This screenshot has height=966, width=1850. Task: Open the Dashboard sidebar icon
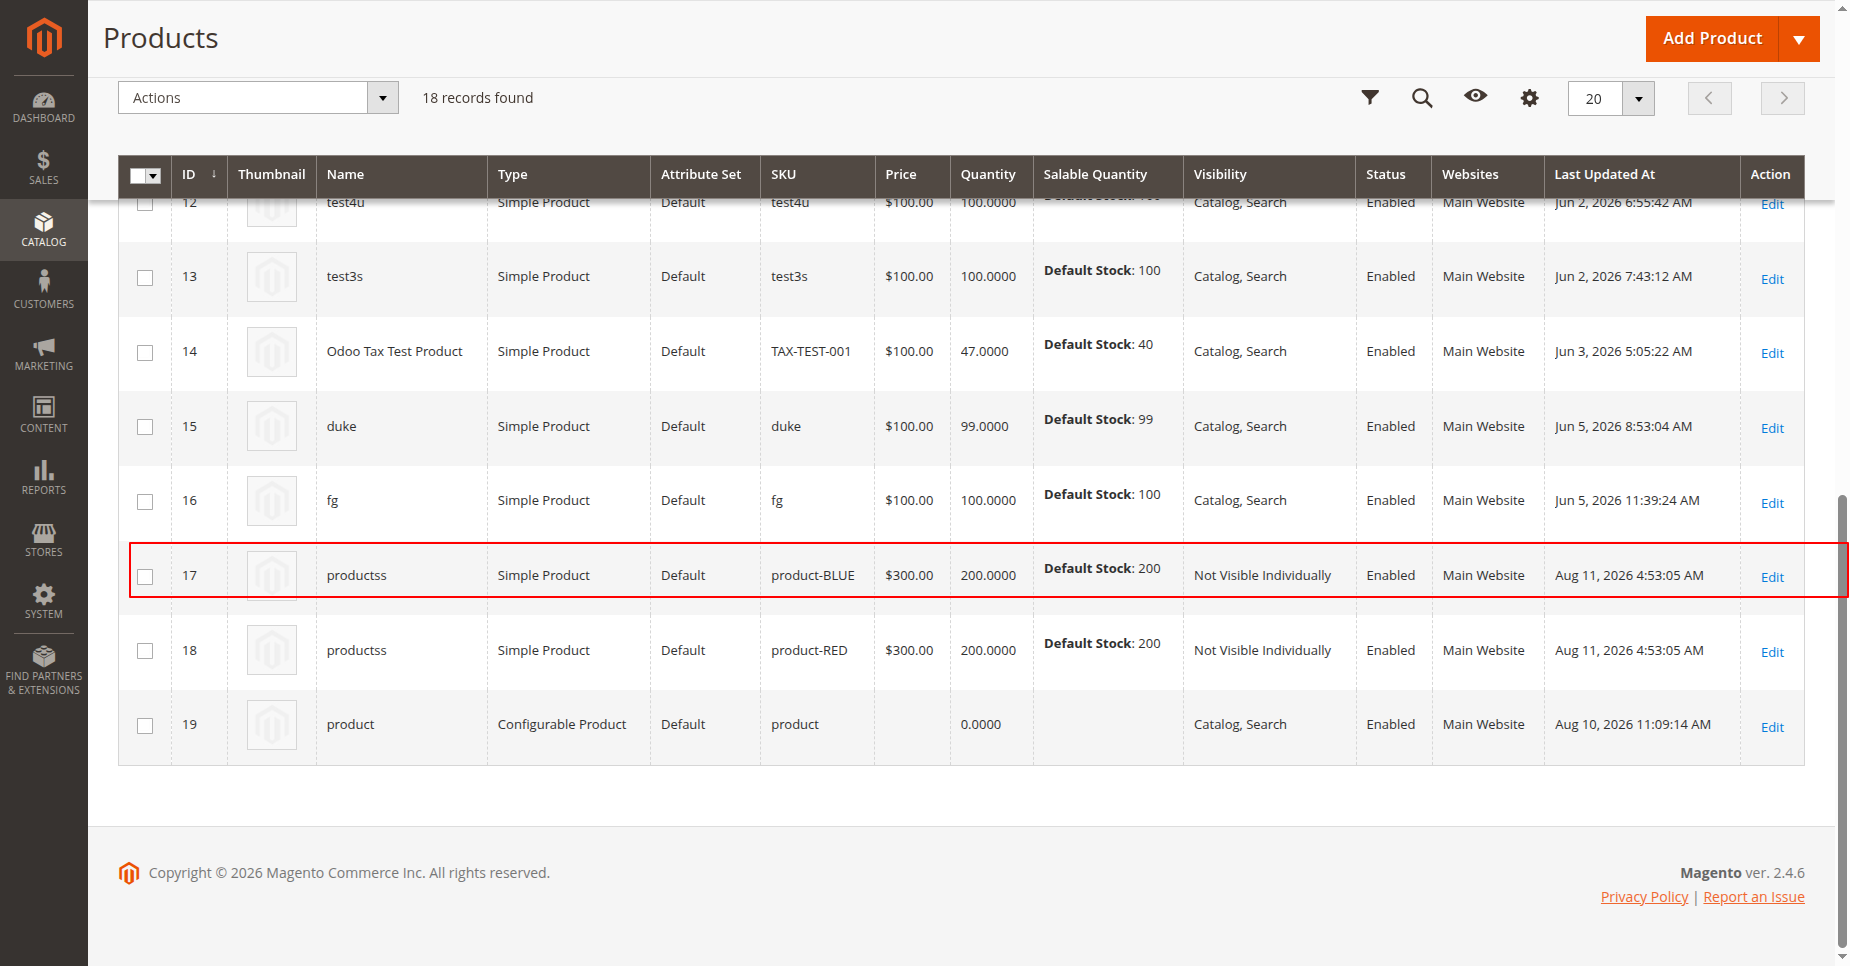pyautogui.click(x=44, y=107)
